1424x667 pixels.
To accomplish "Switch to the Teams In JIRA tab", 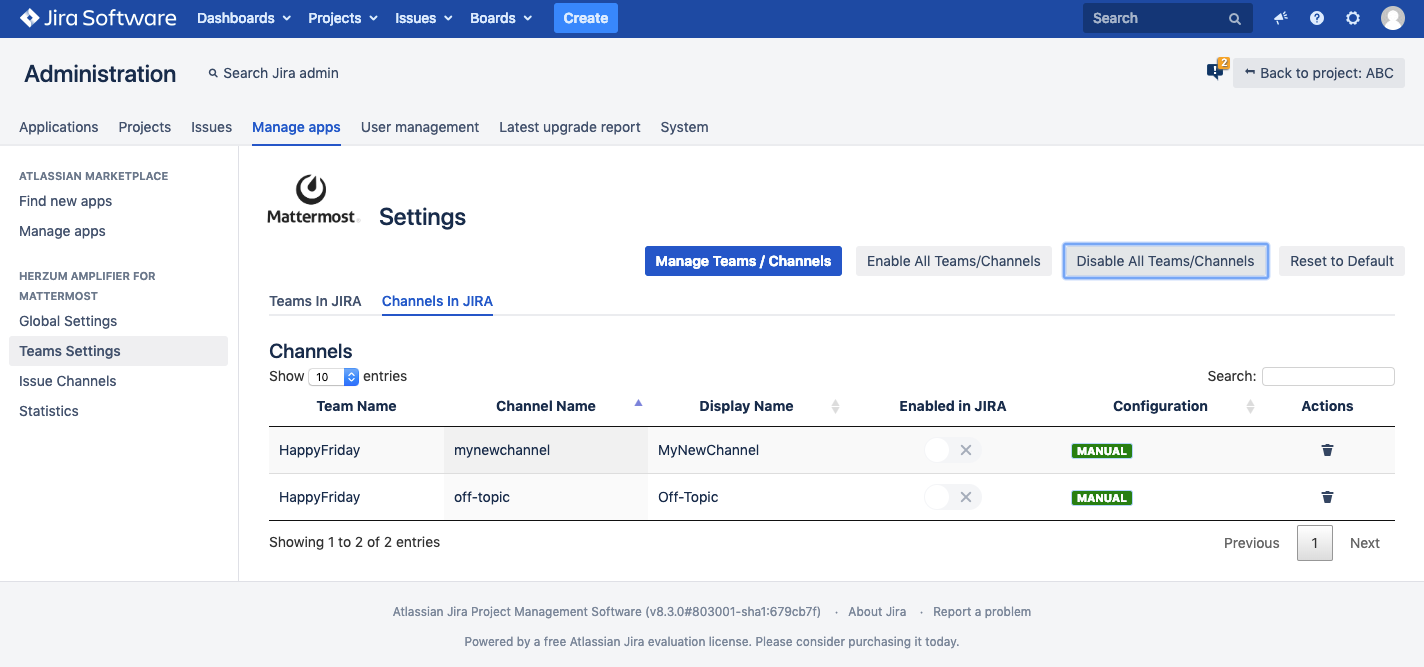I will 315,301.
